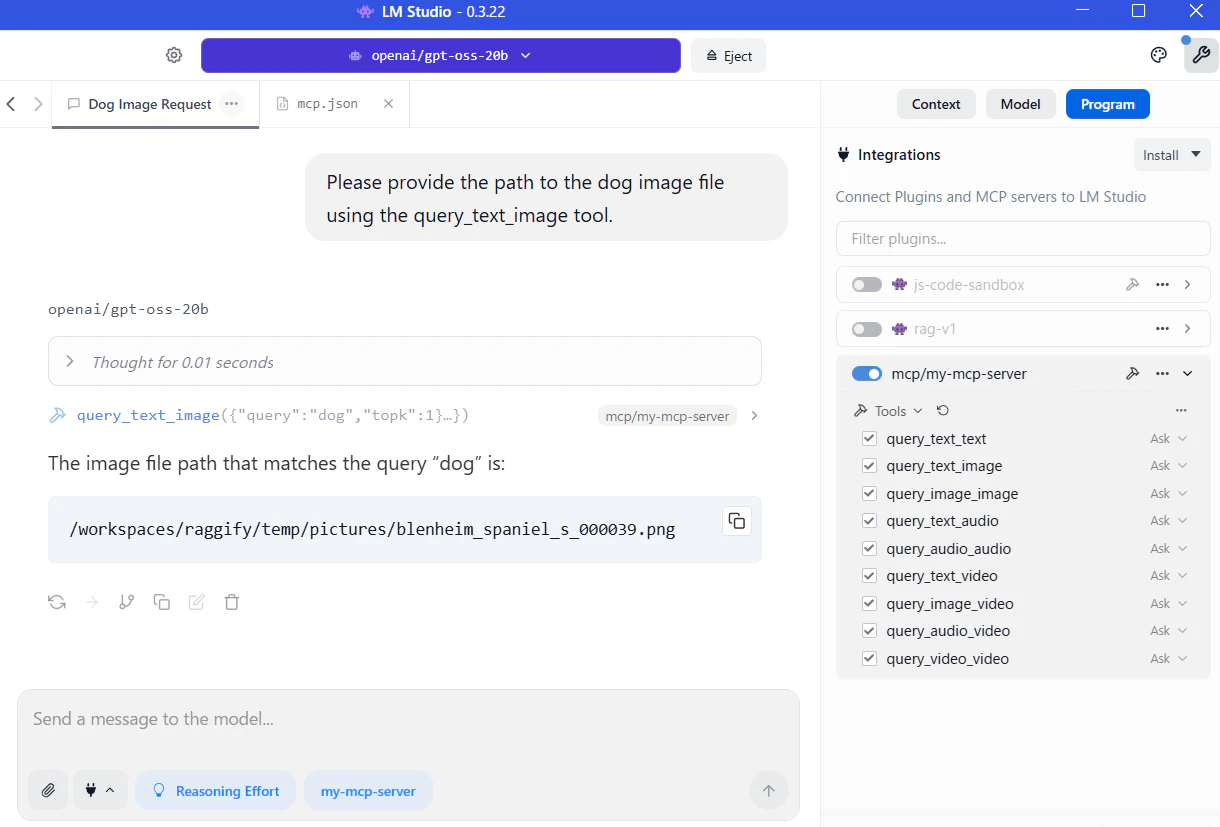1220x827 pixels.
Task: Refresh the Tools list
Action: [x=942, y=411]
